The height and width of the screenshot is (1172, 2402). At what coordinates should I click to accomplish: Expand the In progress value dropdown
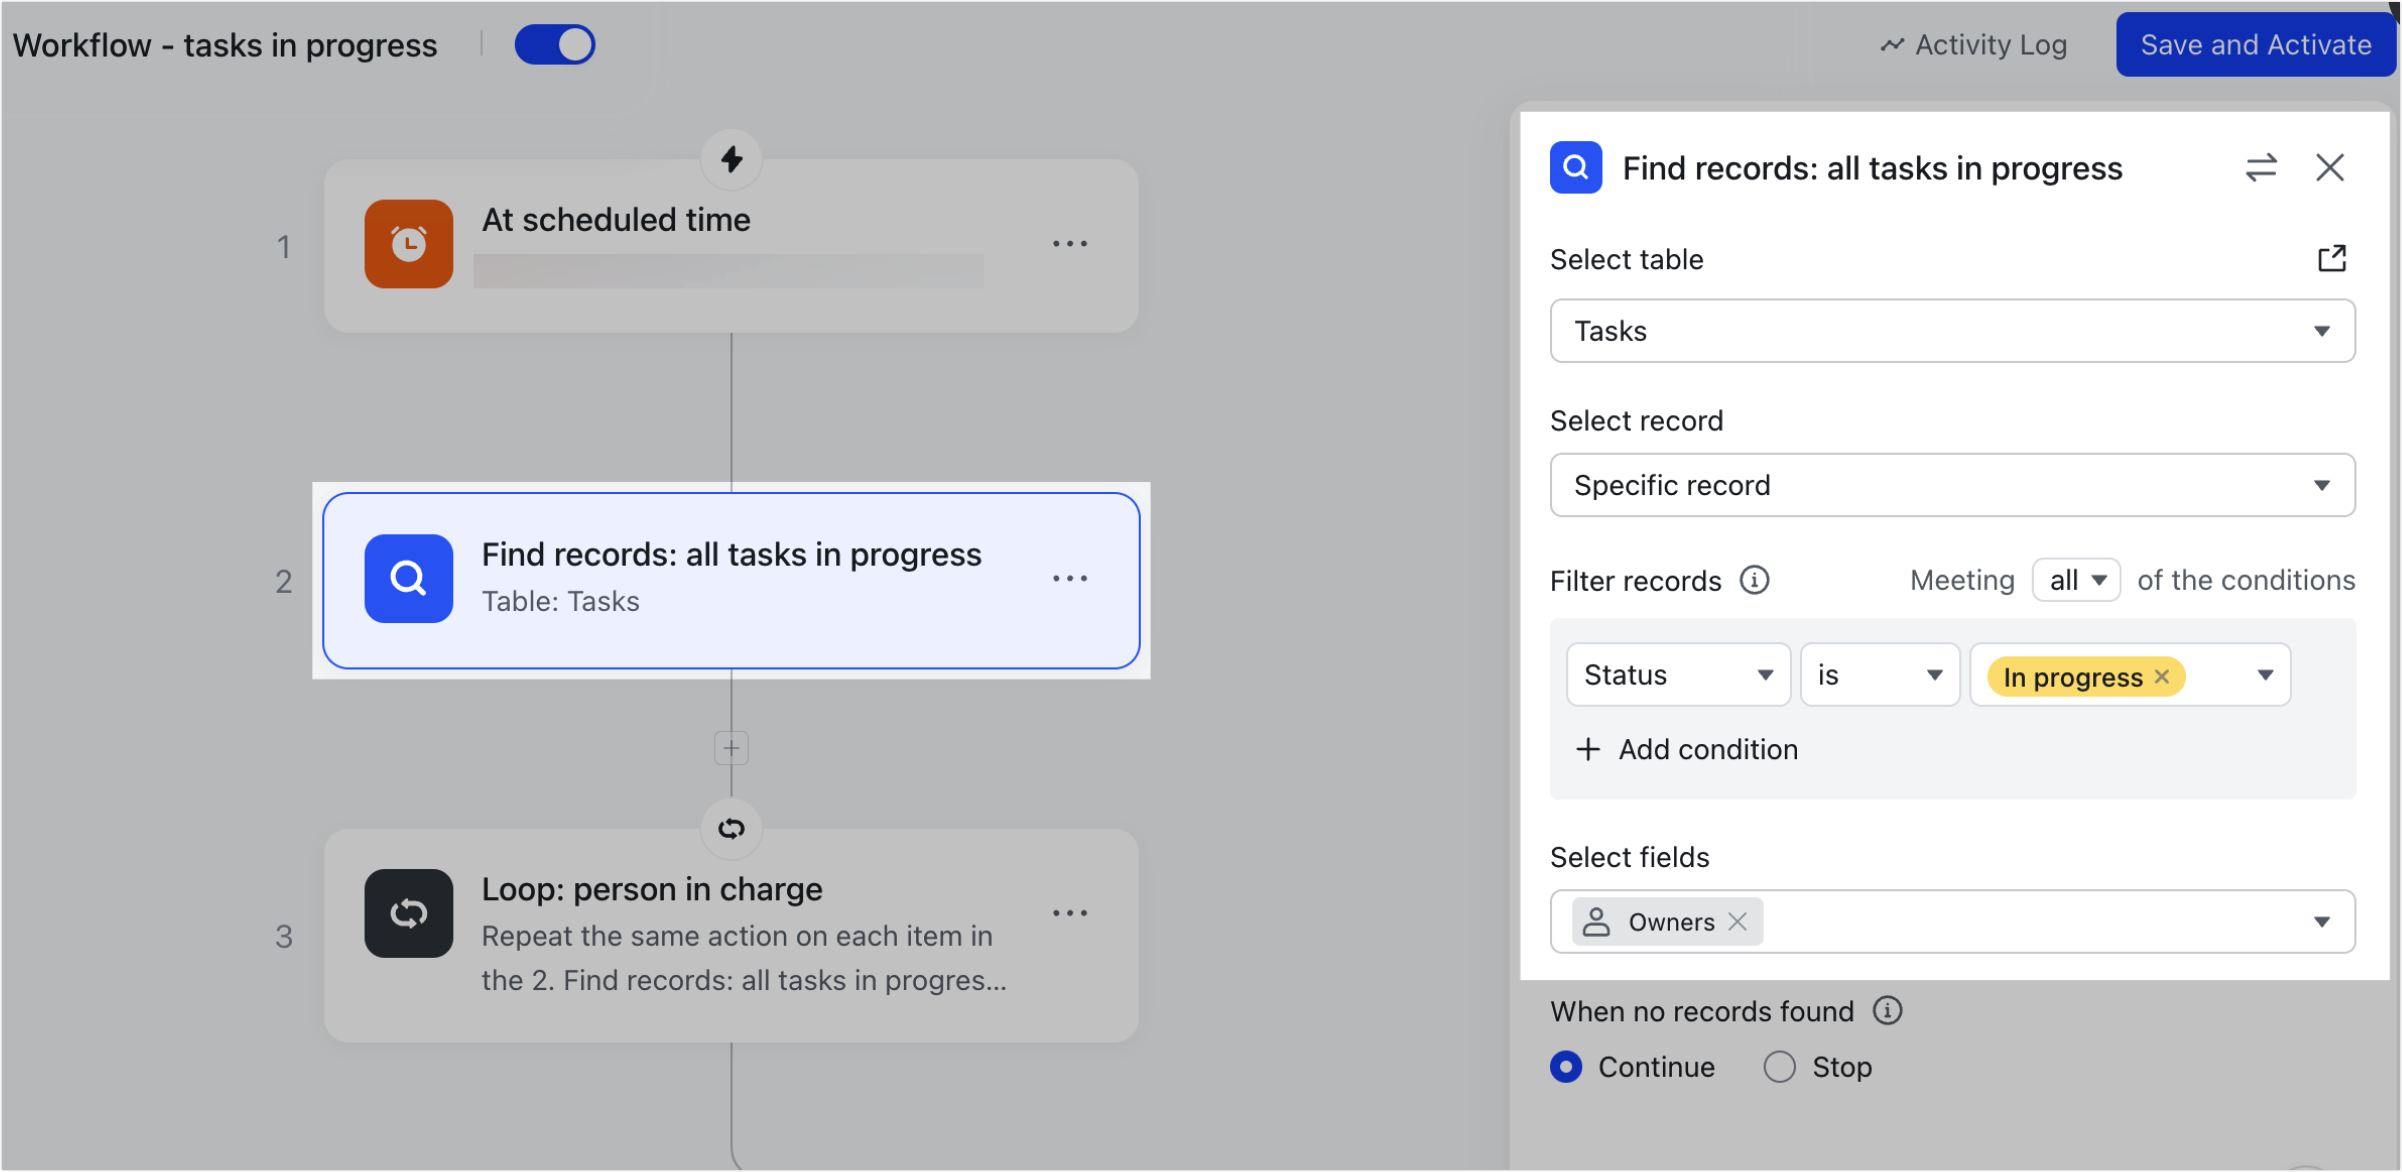click(x=2265, y=675)
